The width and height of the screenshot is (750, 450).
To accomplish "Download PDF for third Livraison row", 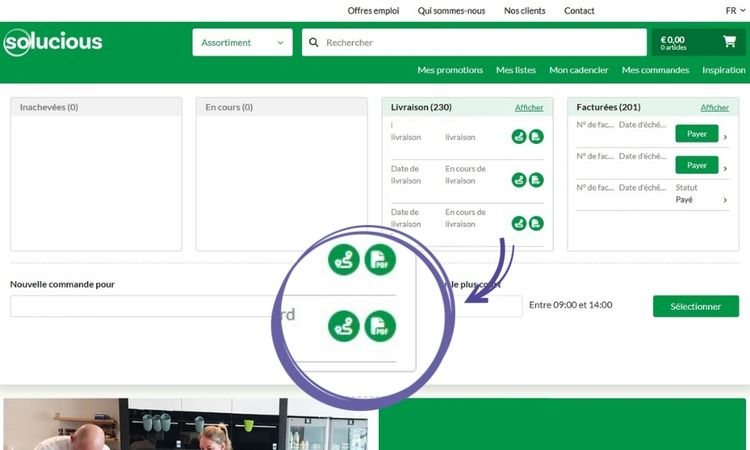I will point(536,223).
